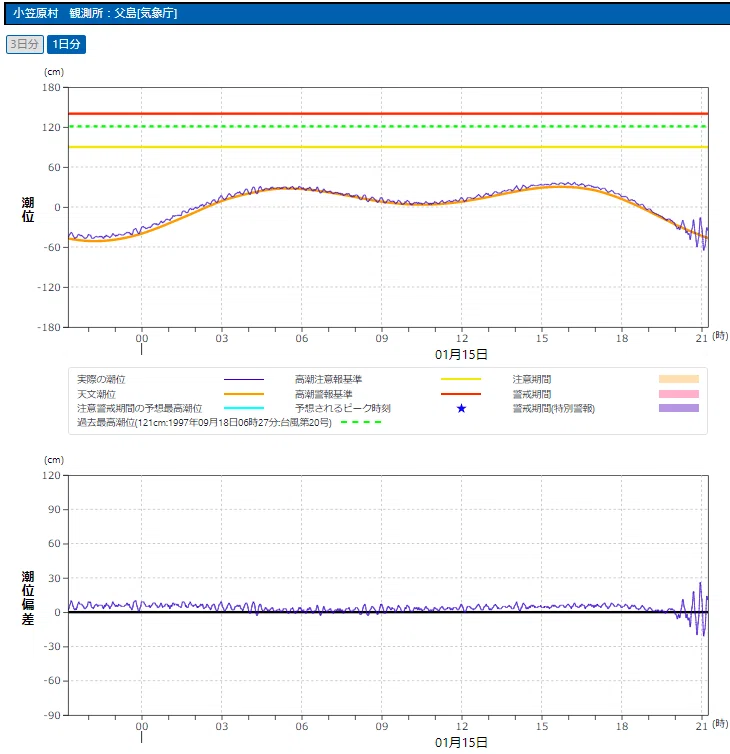Click the green dashed 過去最高潮位 legend line
This screenshot has height=754, width=730.
(x=361, y=422)
